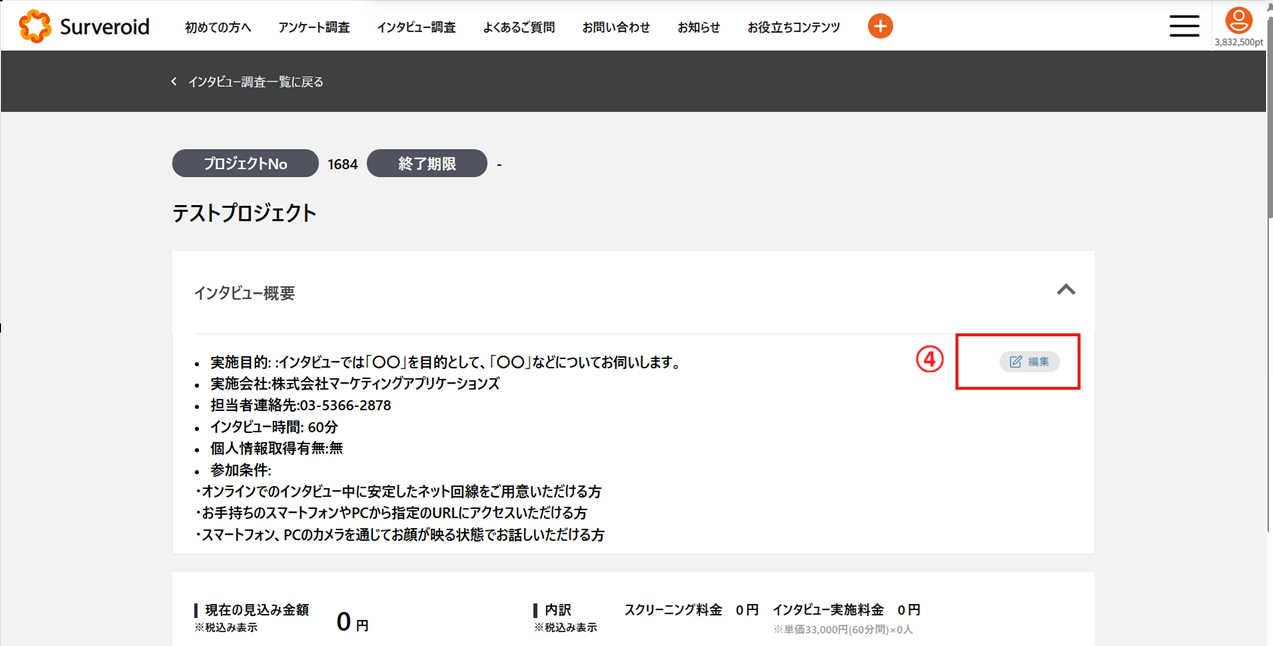Go to お問い合わせ in the navigation
Screen dimensions: 1273x646
pyautogui.click(x=616, y=28)
